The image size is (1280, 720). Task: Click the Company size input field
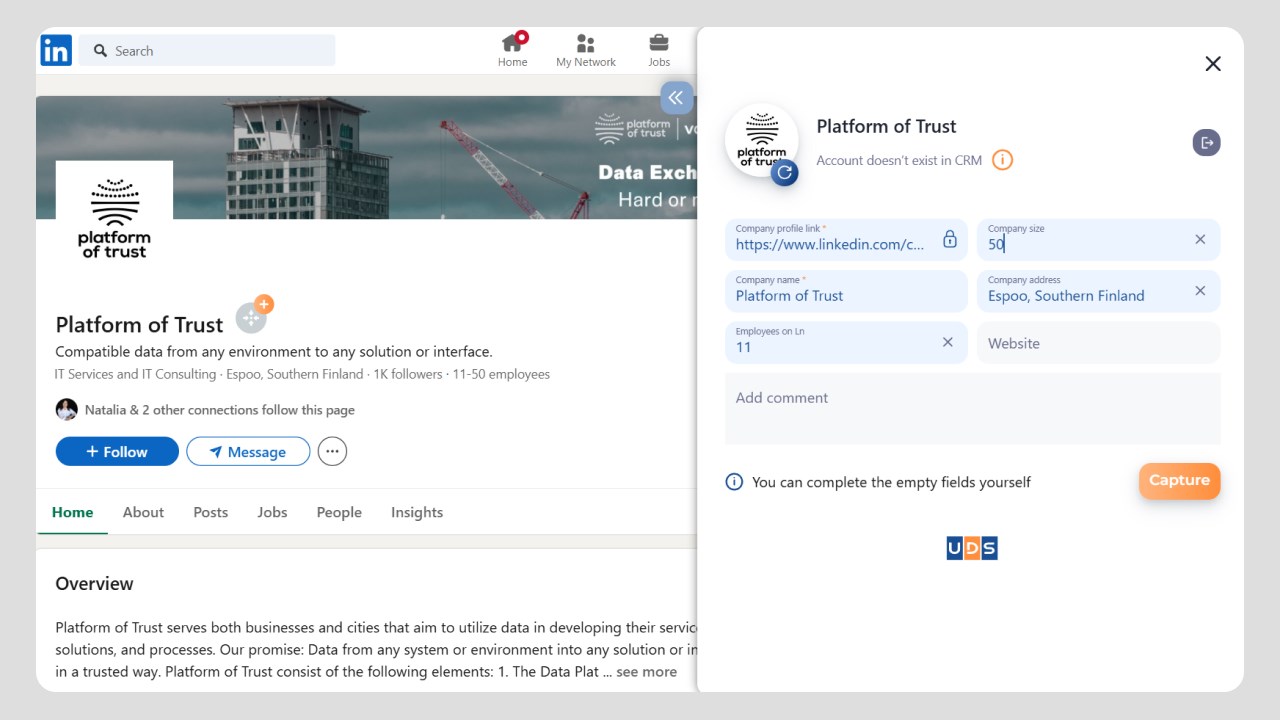tap(1098, 240)
